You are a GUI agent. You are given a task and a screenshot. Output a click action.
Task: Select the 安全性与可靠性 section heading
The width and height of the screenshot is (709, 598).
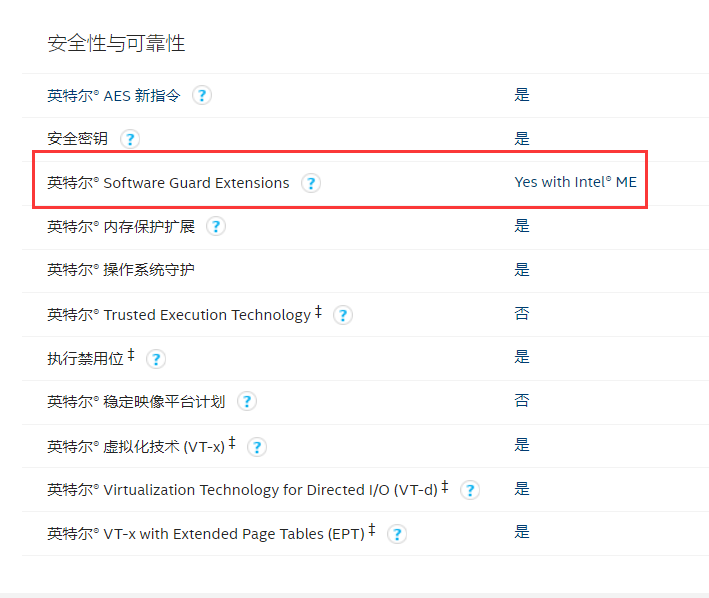pyautogui.click(x=116, y=43)
